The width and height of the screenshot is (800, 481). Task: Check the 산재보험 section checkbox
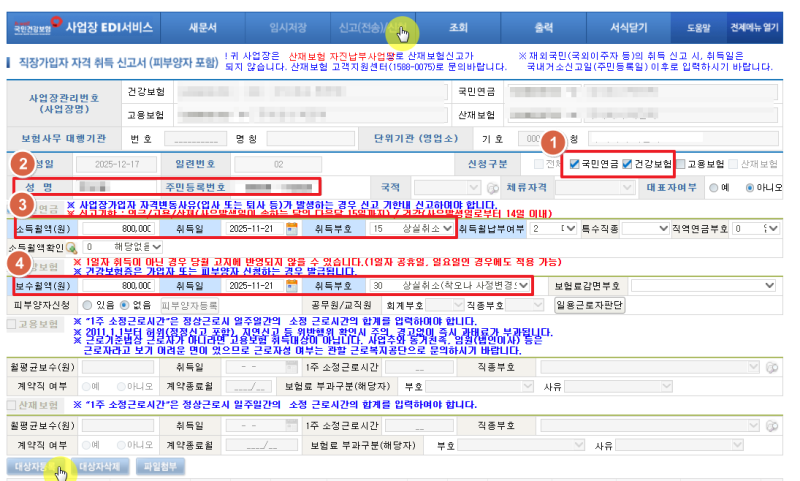pyautogui.click(x=12, y=405)
